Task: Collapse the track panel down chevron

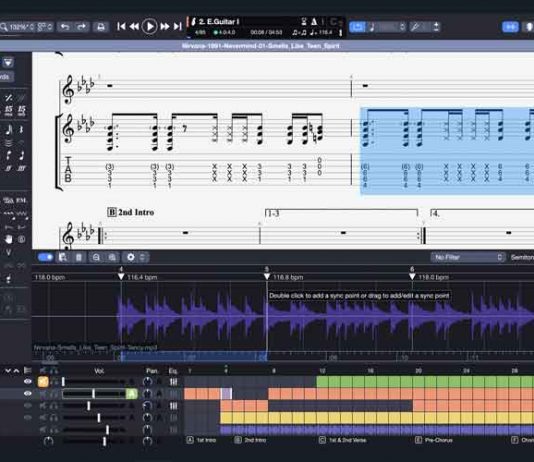Action: point(7,371)
